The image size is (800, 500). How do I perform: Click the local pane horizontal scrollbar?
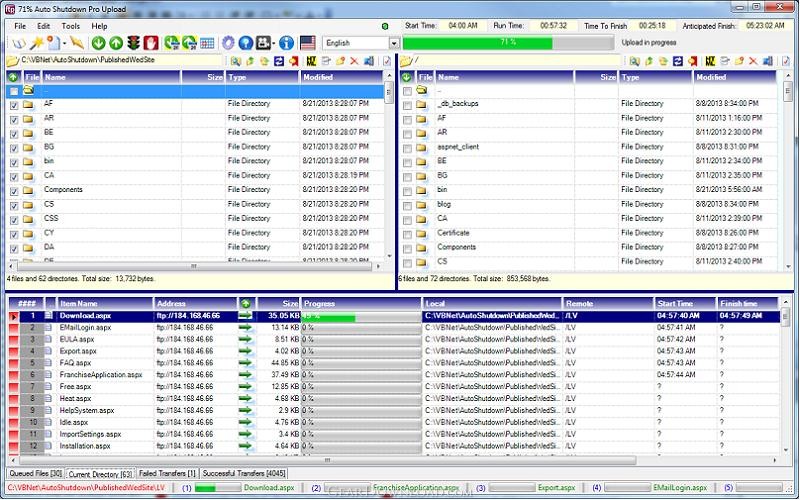[194, 266]
